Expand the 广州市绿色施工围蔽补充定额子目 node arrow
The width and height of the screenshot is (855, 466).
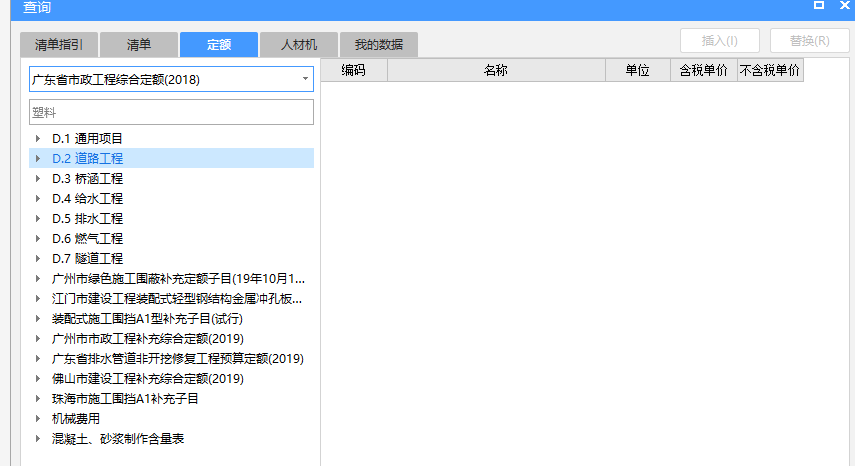coord(38,279)
